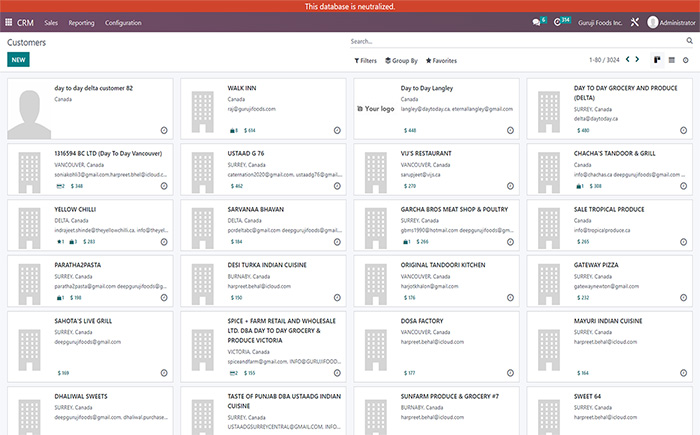700x435 pixels.
Task: Click sales total $ 232 on GATEWAY PIZZA
Action: [x=583, y=297]
